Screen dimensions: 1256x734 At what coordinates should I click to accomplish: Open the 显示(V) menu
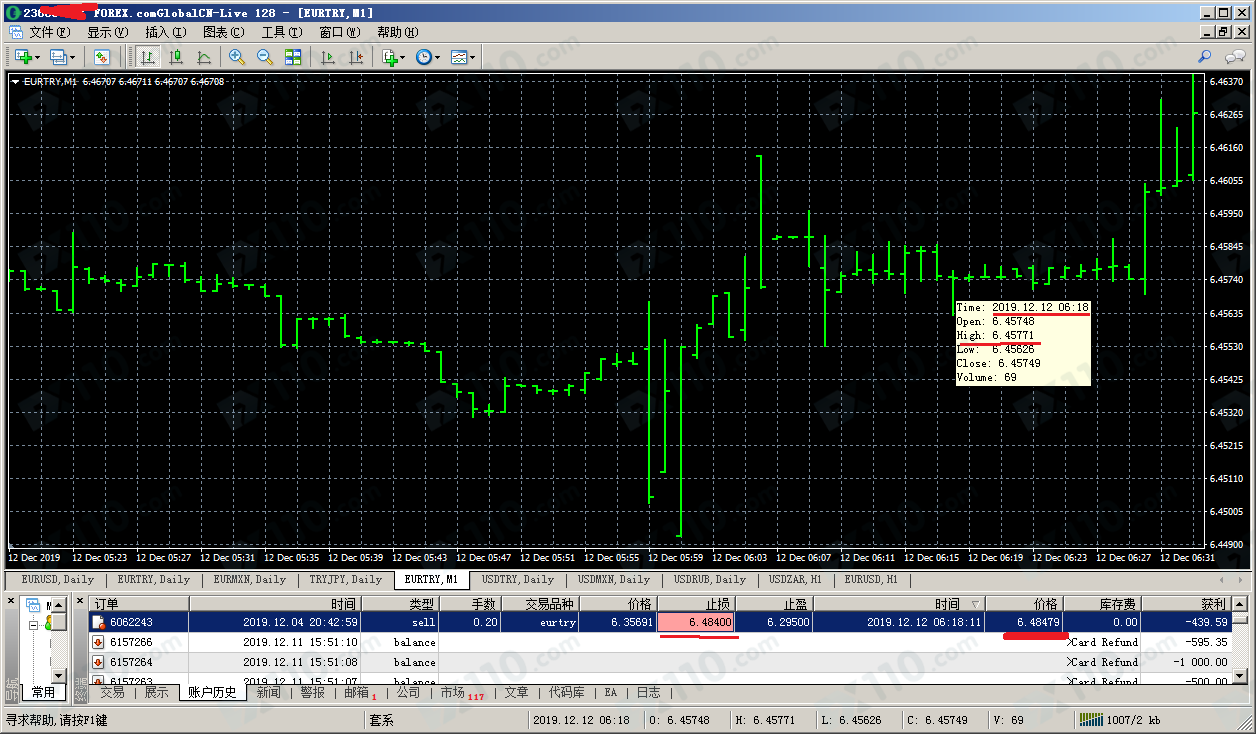(107, 32)
